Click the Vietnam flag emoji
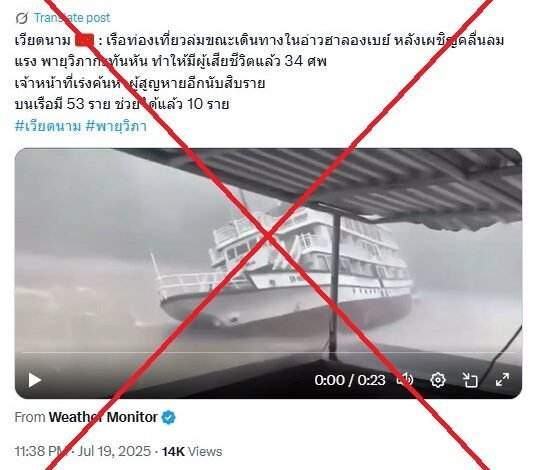Image resolution: width=536 pixels, height=470 pixels. point(84,41)
